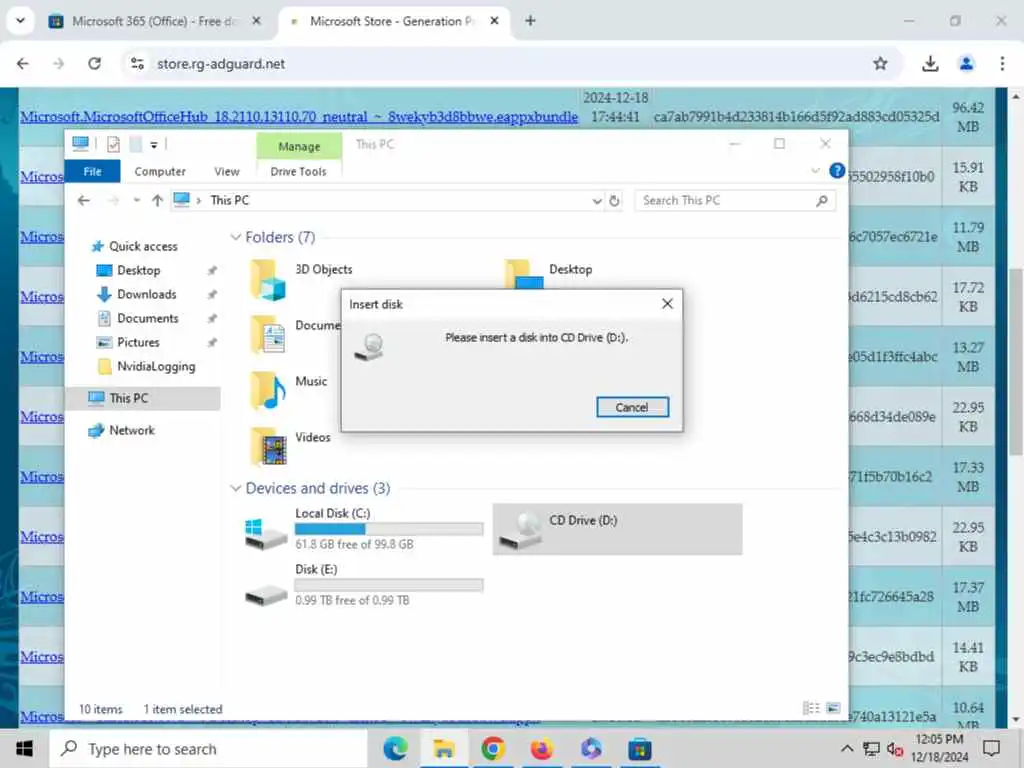The width and height of the screenshot is (1024, 768).
Task: Open the View ribbon tab
Action: tap(227, 171)
